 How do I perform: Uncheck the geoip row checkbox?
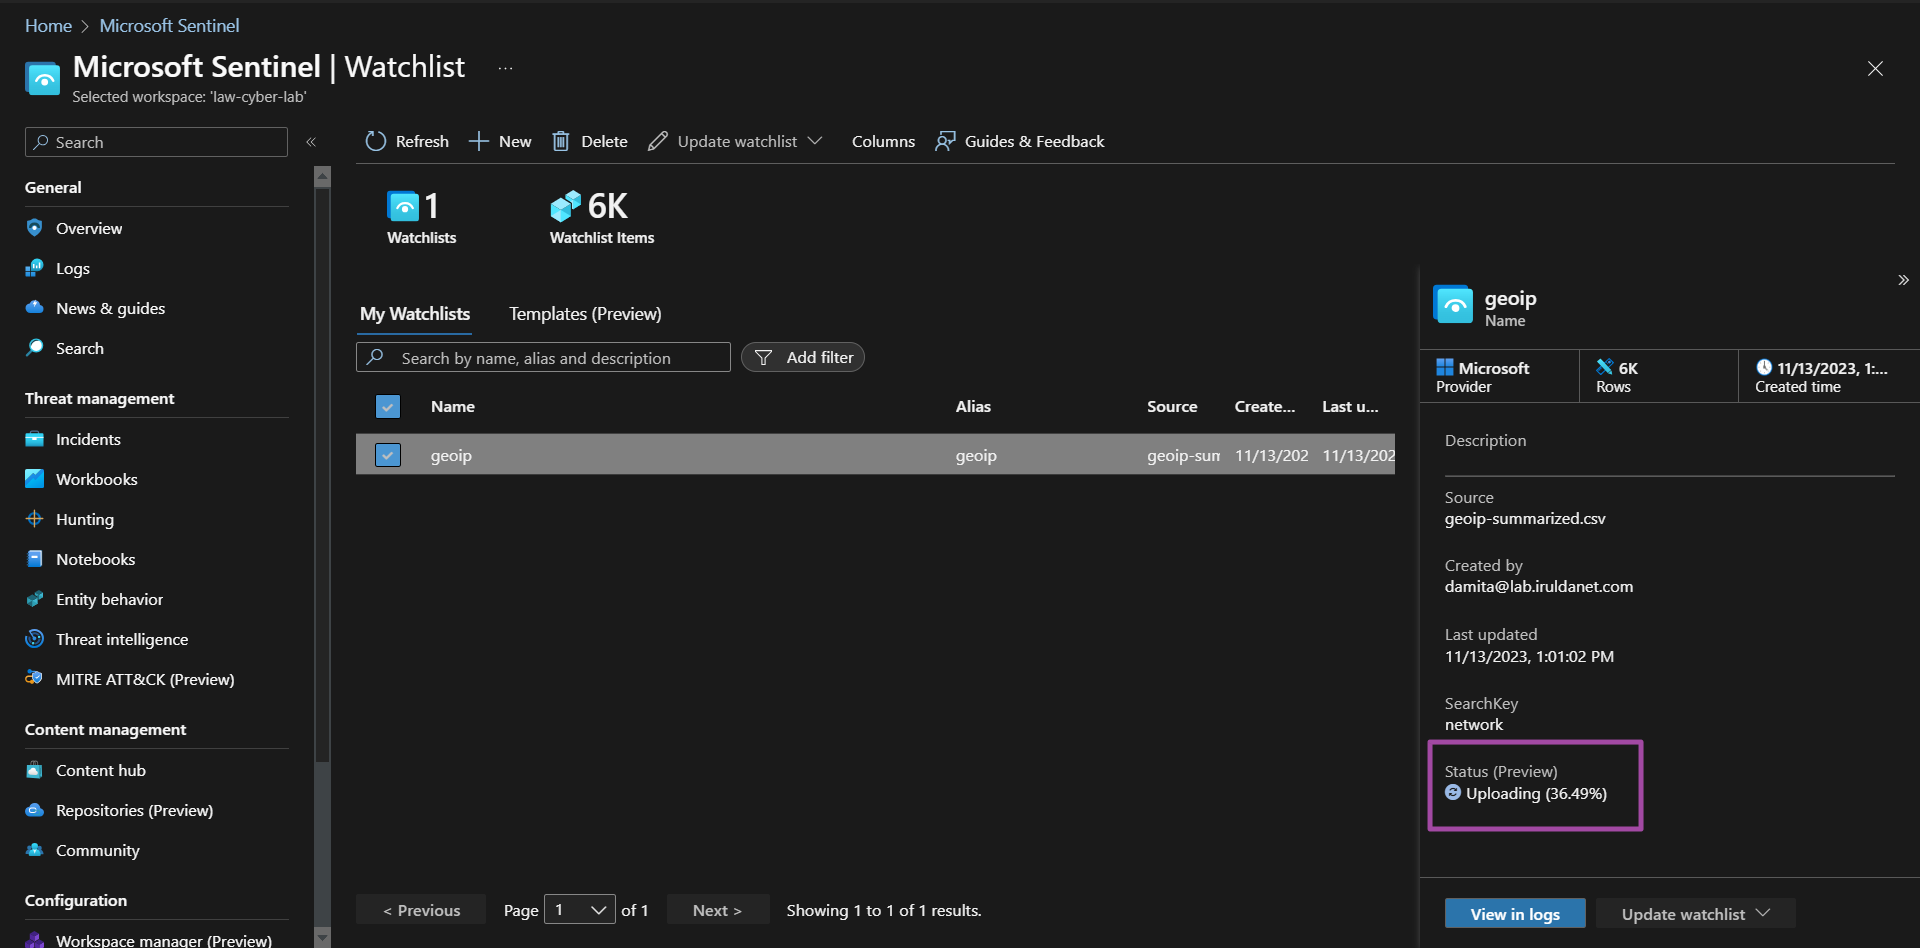pyautogui.click(x=388, y=455)
